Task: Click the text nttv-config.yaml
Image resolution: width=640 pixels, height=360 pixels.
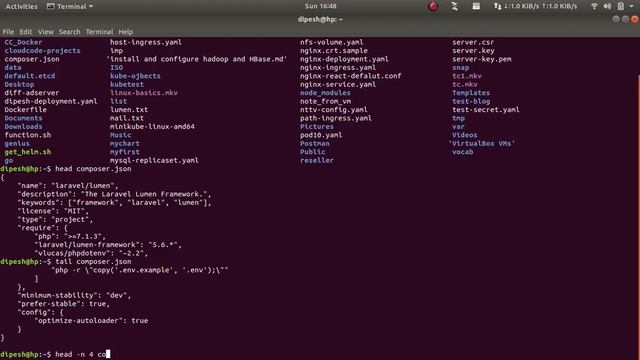Action: (x=333, y=110)
